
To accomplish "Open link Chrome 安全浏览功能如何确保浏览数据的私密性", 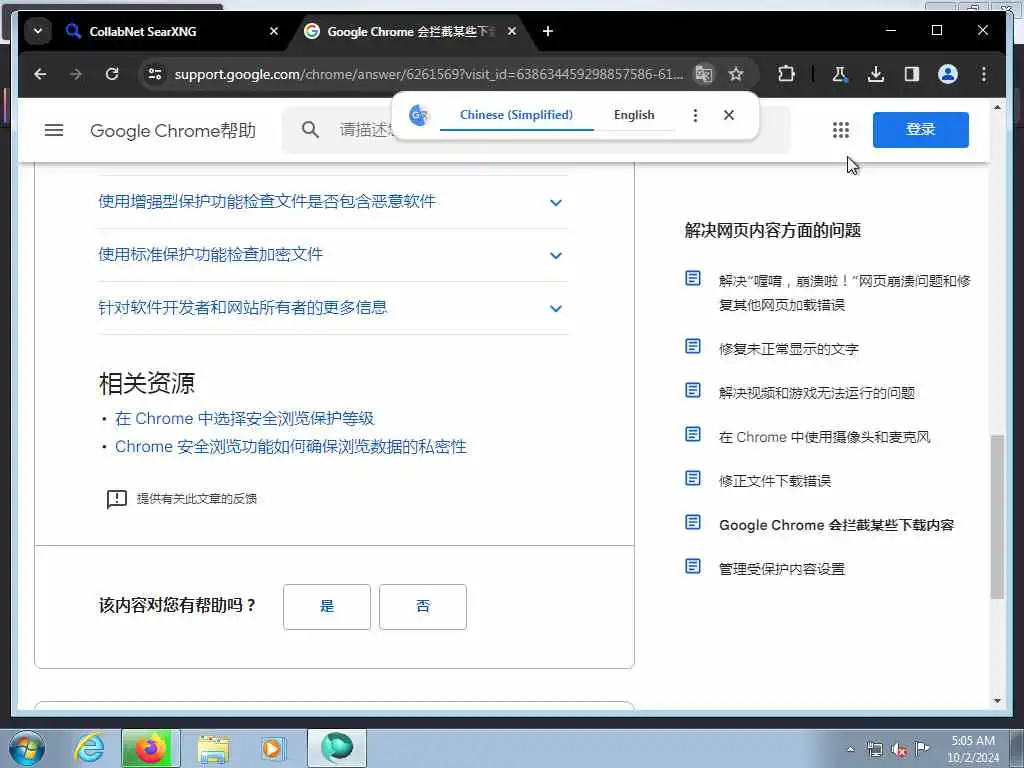I will pos(291,447).
